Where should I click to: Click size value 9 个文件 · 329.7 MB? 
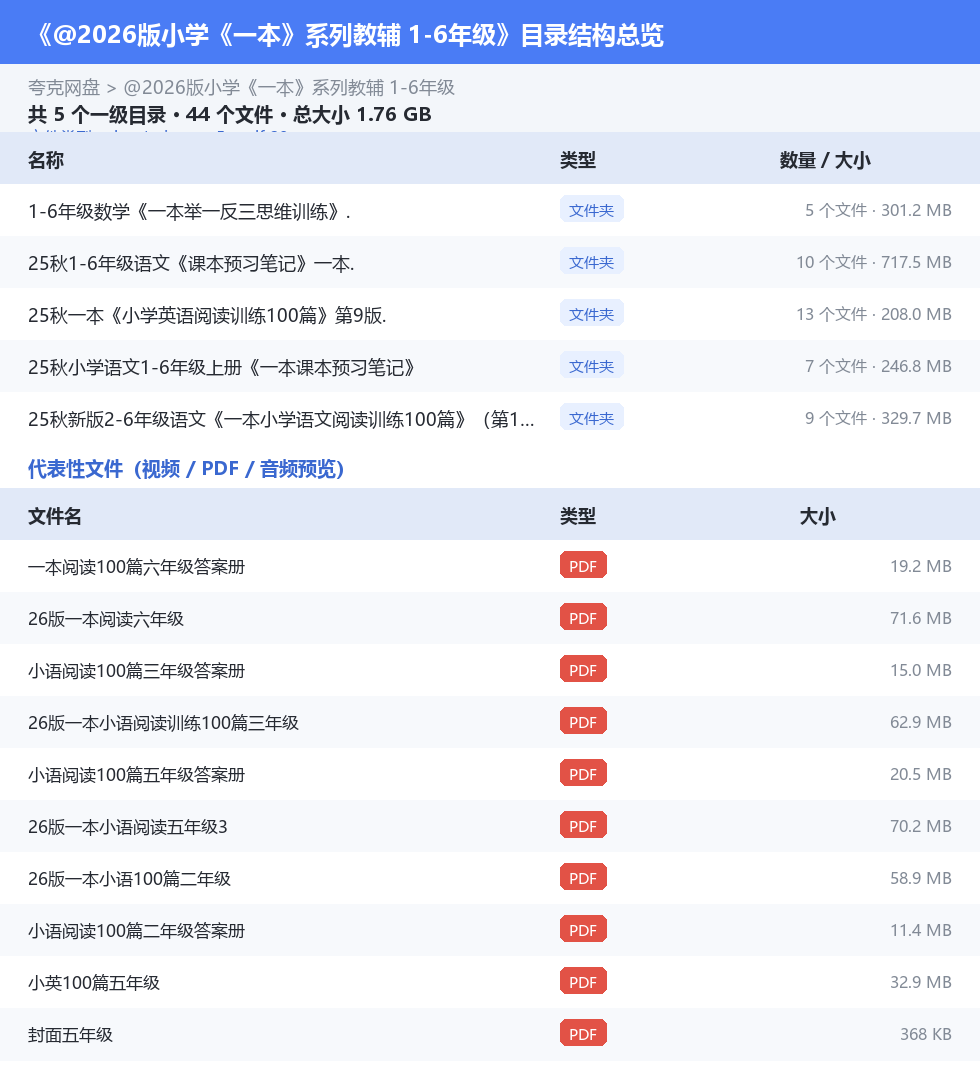(x=878, y=419)
